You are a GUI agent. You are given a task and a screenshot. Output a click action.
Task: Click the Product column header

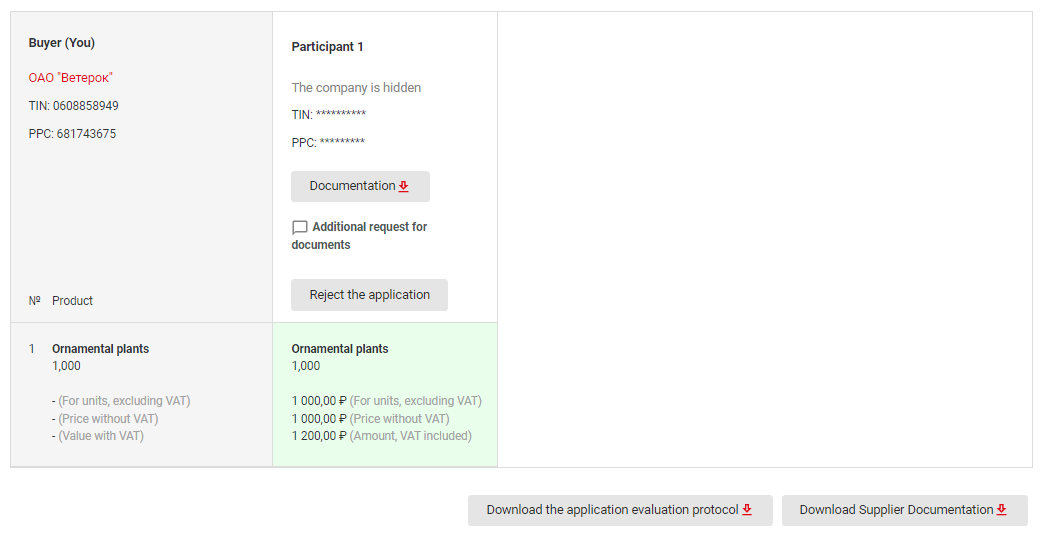coord(73,301)
